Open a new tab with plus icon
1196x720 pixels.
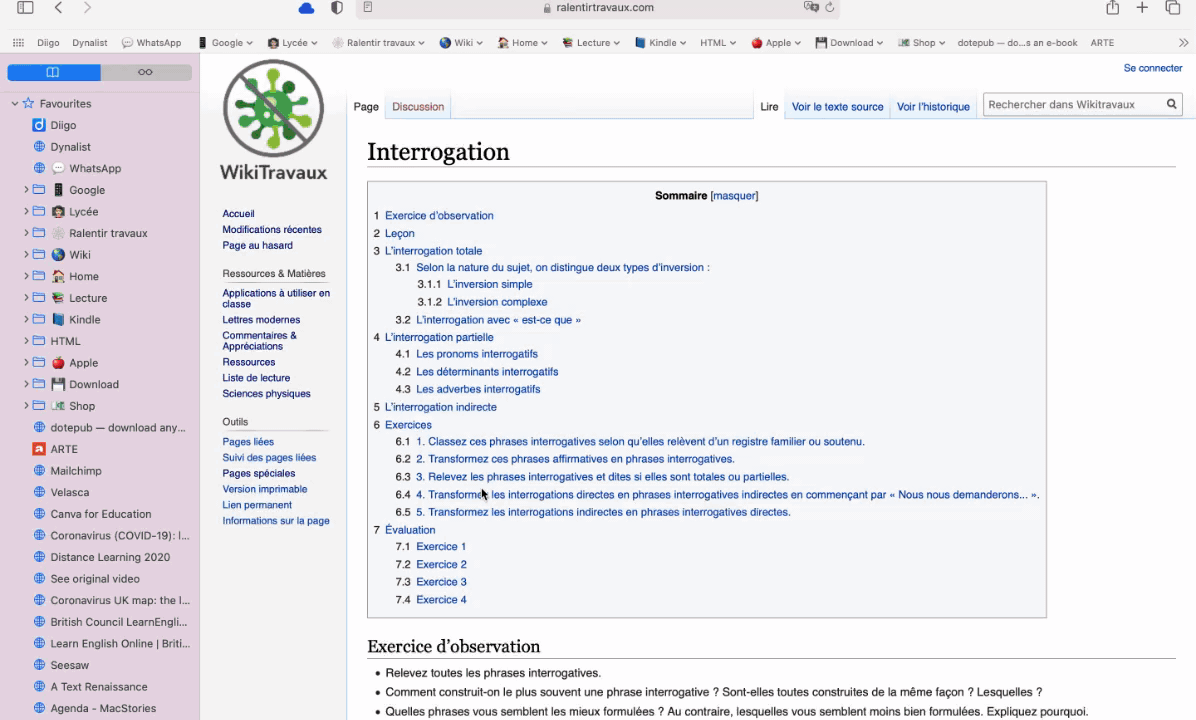coord(1142,8)
